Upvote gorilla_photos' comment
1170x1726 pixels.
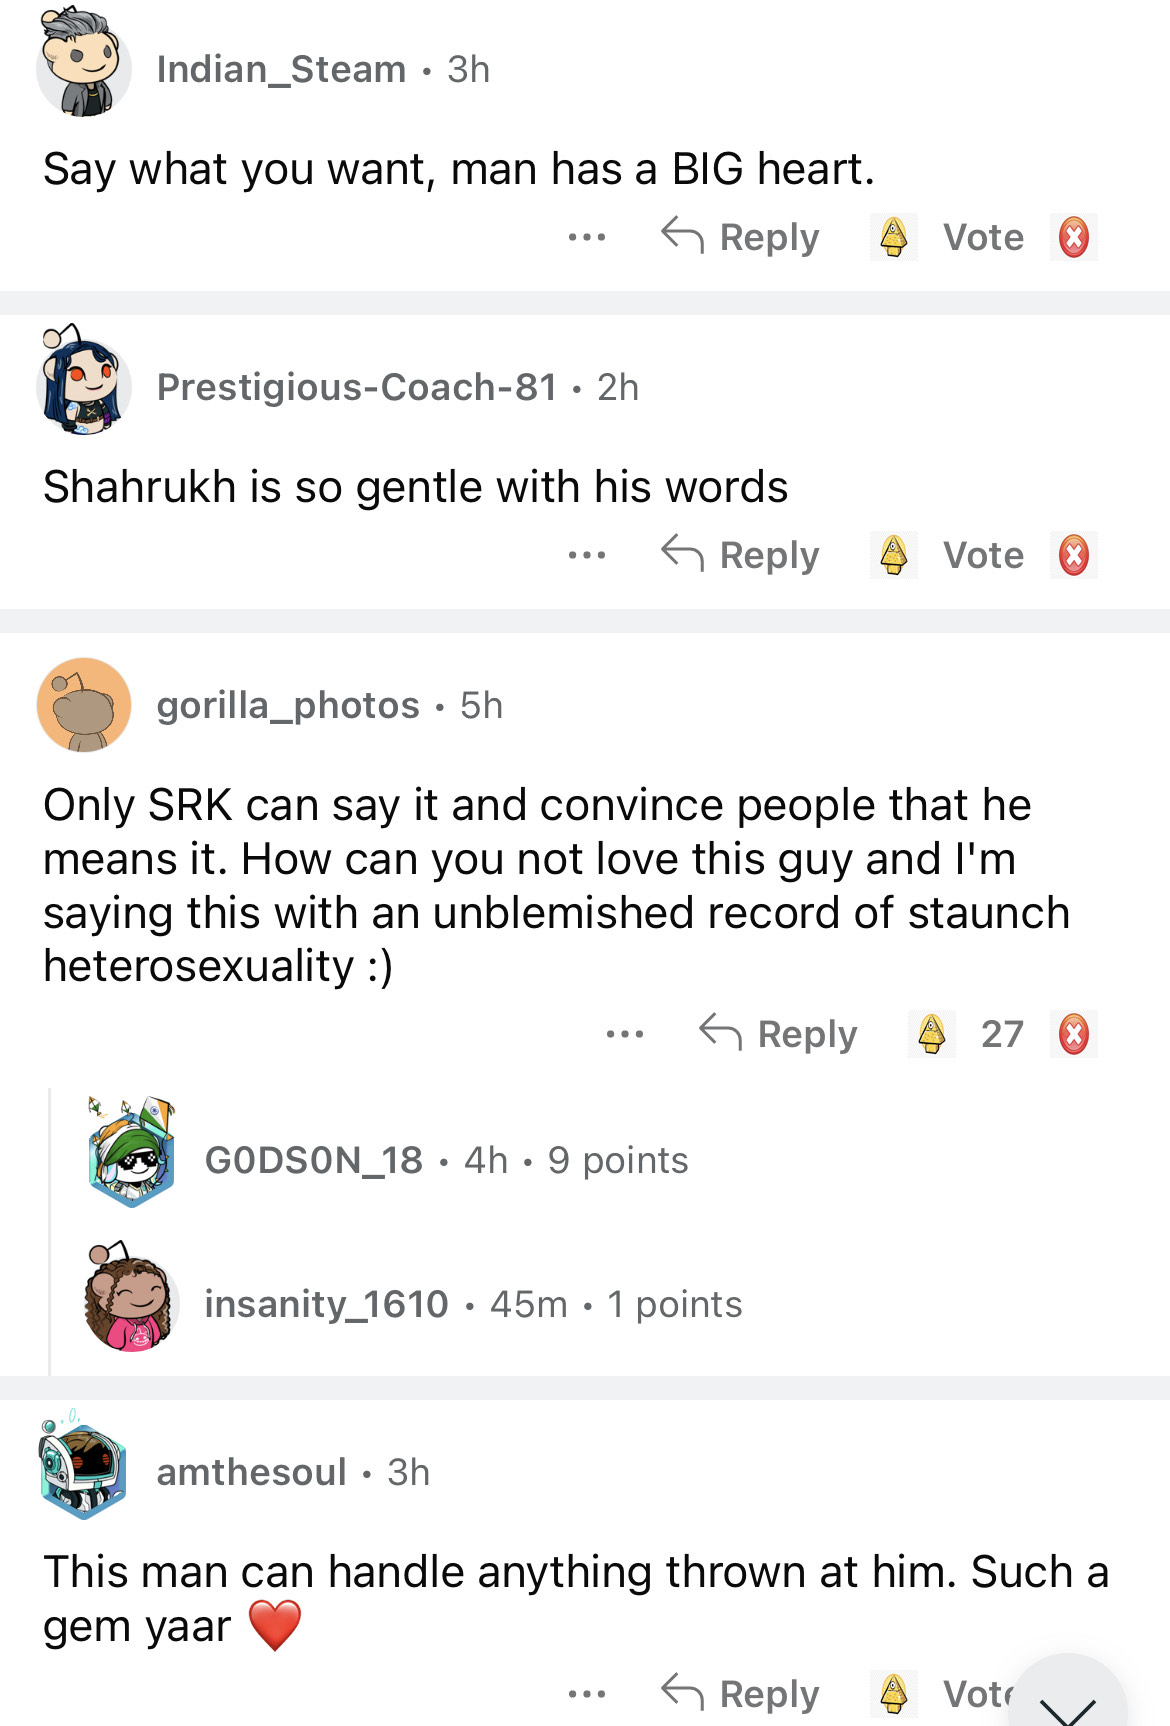tap(931, 1034)
